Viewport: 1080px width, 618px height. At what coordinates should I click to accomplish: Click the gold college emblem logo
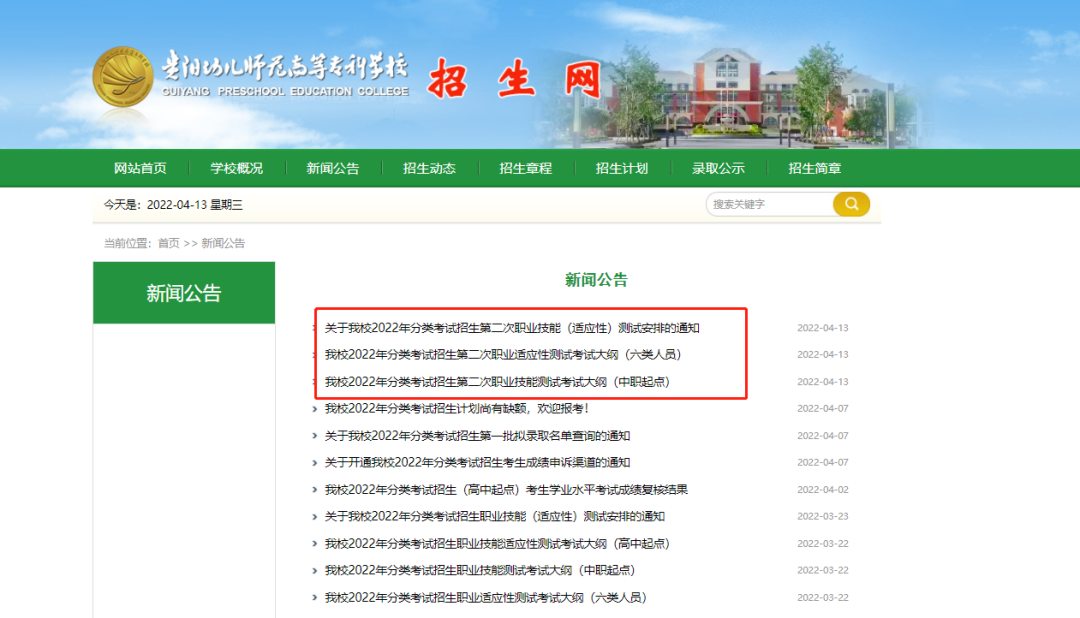pyautogui.click(x=124, y=77)
